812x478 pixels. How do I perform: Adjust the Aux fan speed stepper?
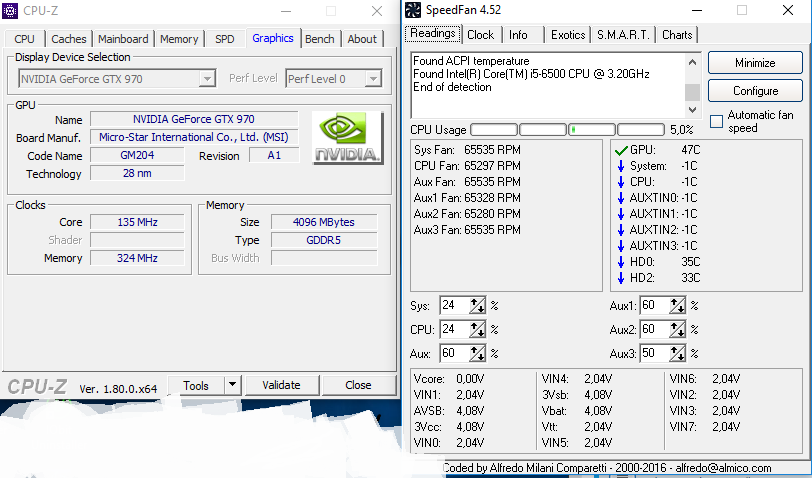tap(477, 353)
